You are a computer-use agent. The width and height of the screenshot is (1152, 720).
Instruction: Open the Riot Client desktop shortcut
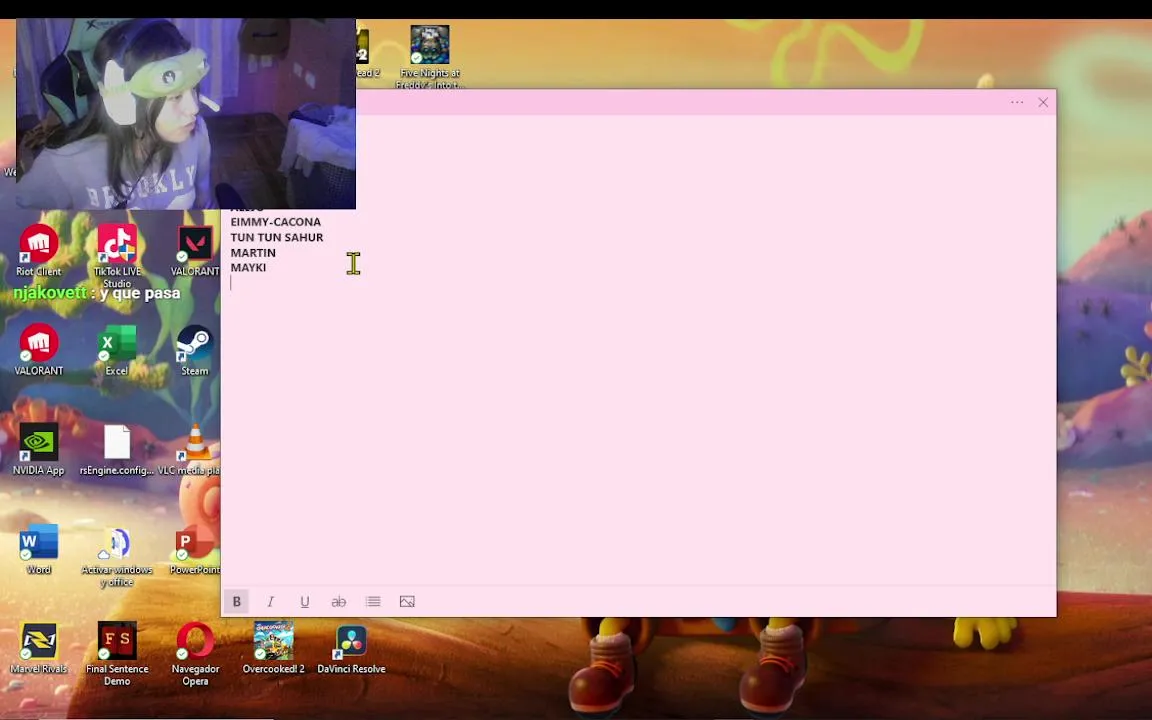click(x=39, y=251)
